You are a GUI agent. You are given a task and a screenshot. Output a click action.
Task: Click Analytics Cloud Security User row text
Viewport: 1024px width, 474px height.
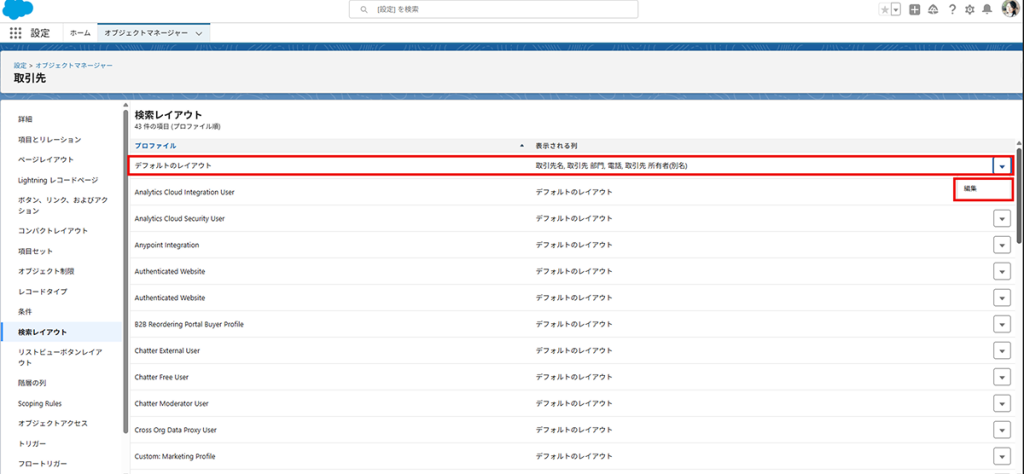[x=180, y=219]
